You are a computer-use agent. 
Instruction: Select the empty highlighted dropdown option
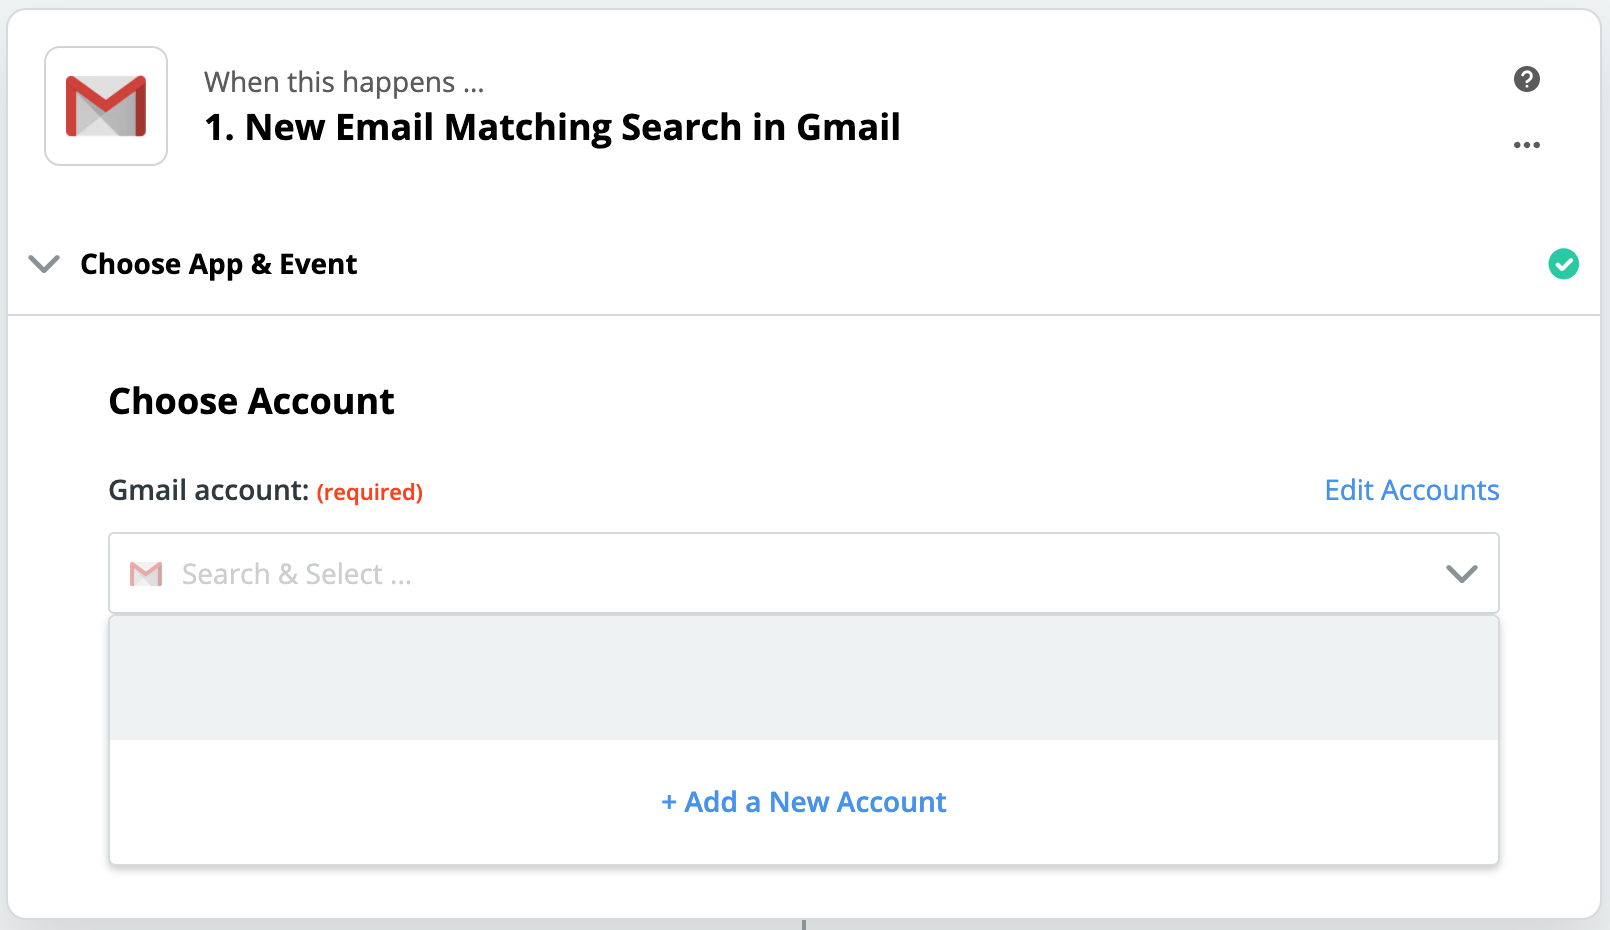point(803,678)
